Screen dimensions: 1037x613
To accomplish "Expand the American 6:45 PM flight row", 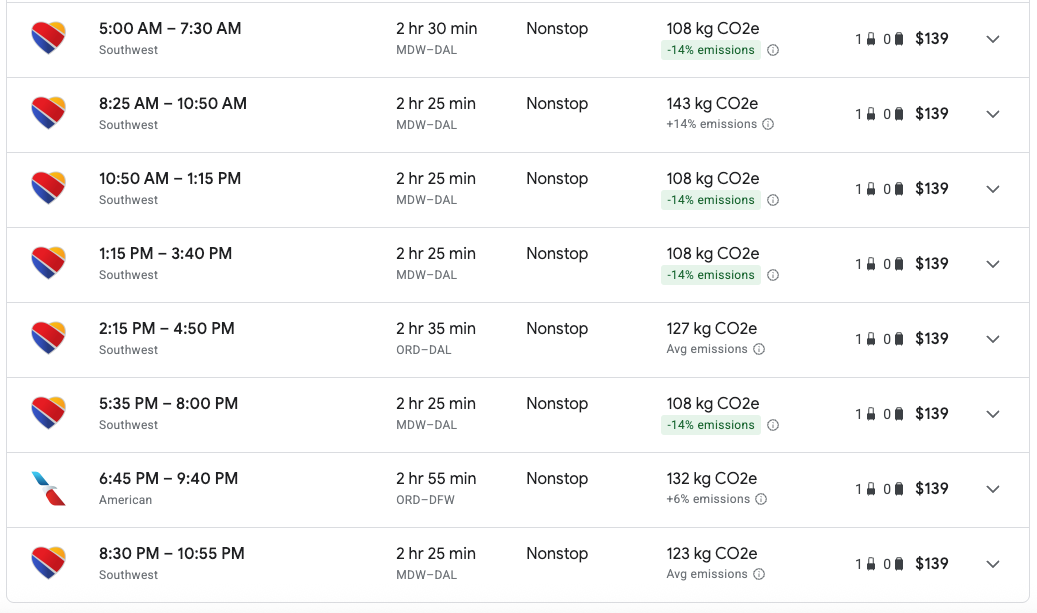I will click(x=993, y=489).
